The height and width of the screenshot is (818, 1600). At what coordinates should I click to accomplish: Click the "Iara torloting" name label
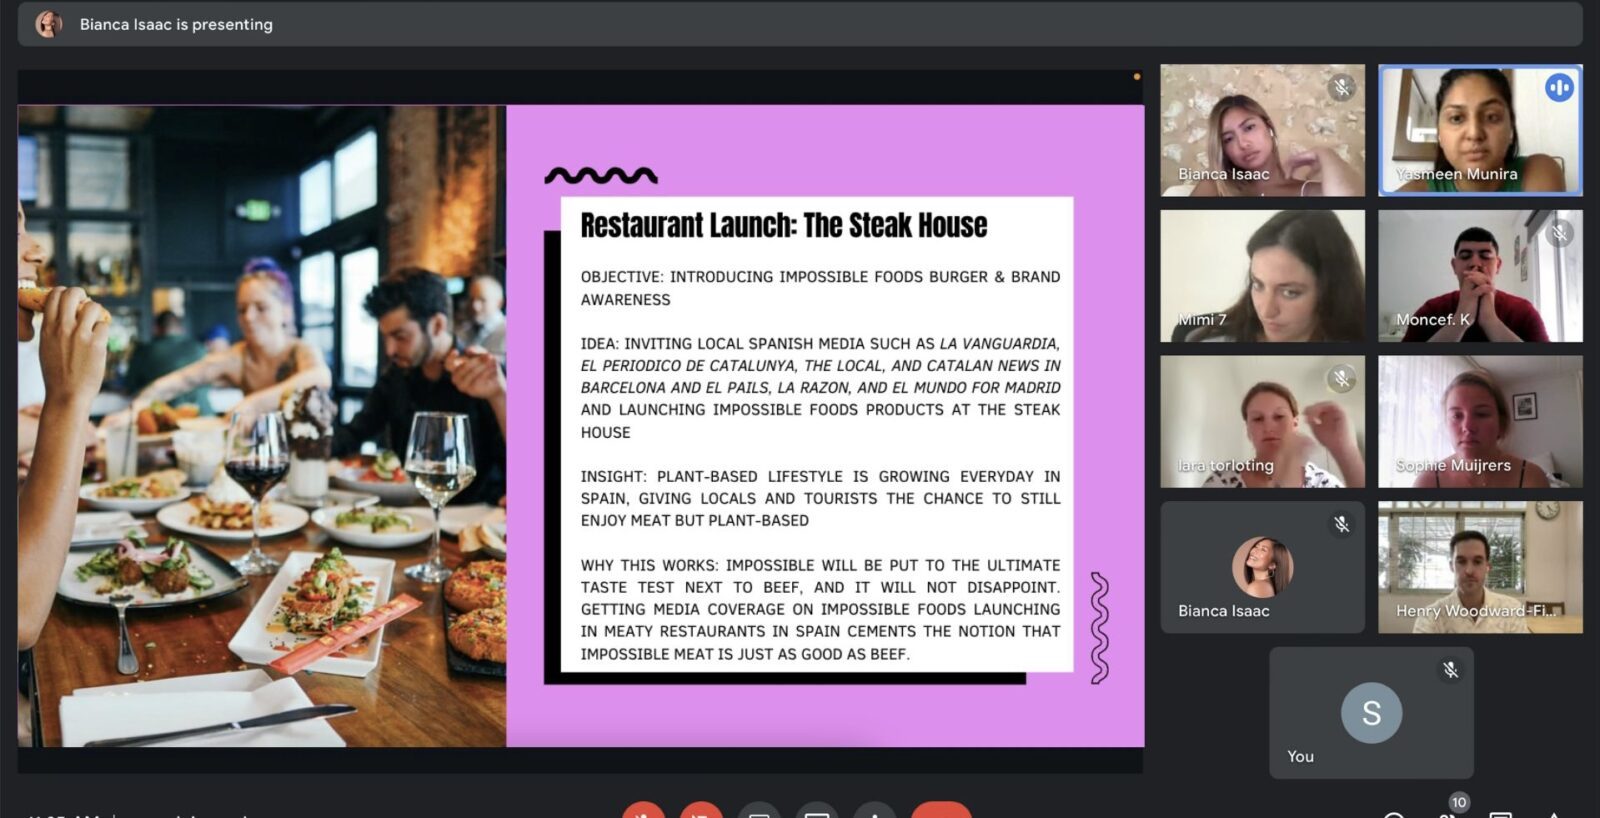coord(1226,465)
